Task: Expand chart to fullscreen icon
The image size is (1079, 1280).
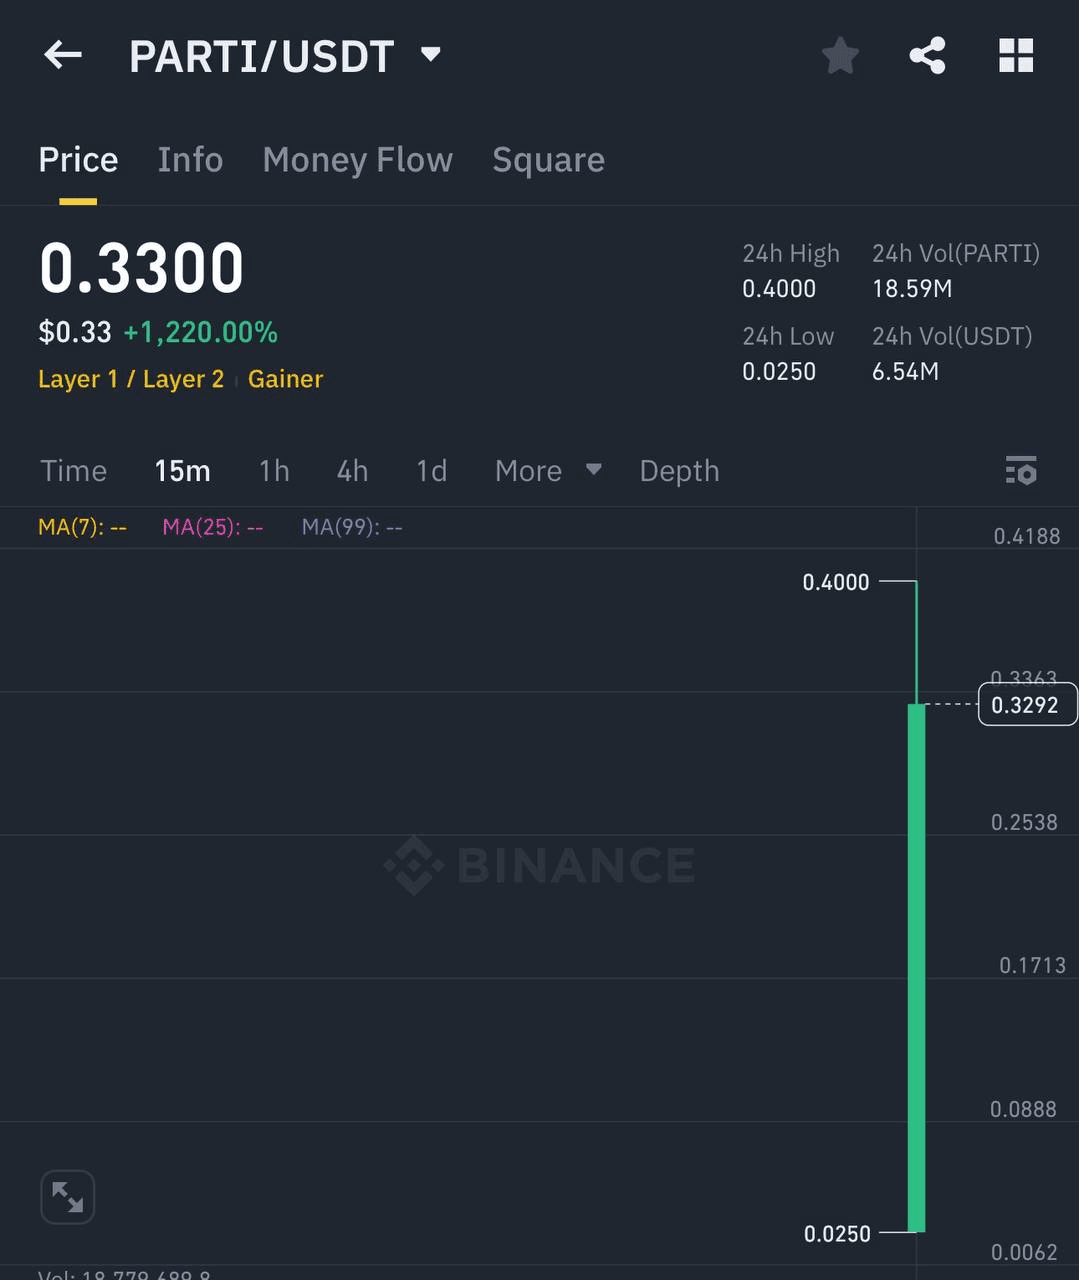Action: [67, 1197]
